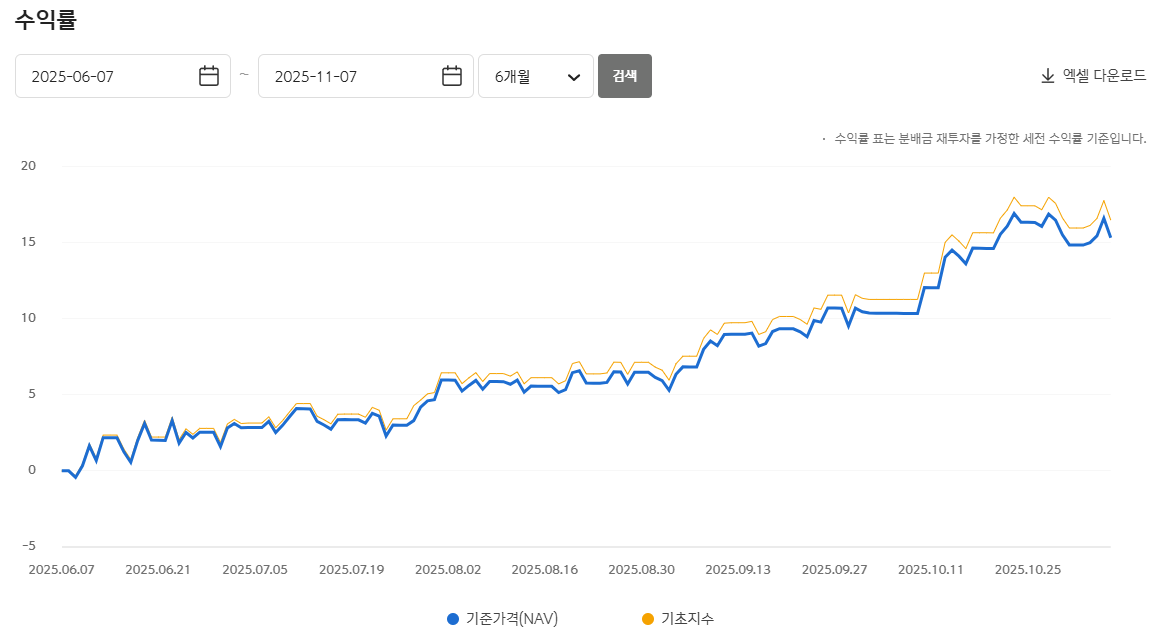Toggle the 기초지수 series label

(687, 619)
